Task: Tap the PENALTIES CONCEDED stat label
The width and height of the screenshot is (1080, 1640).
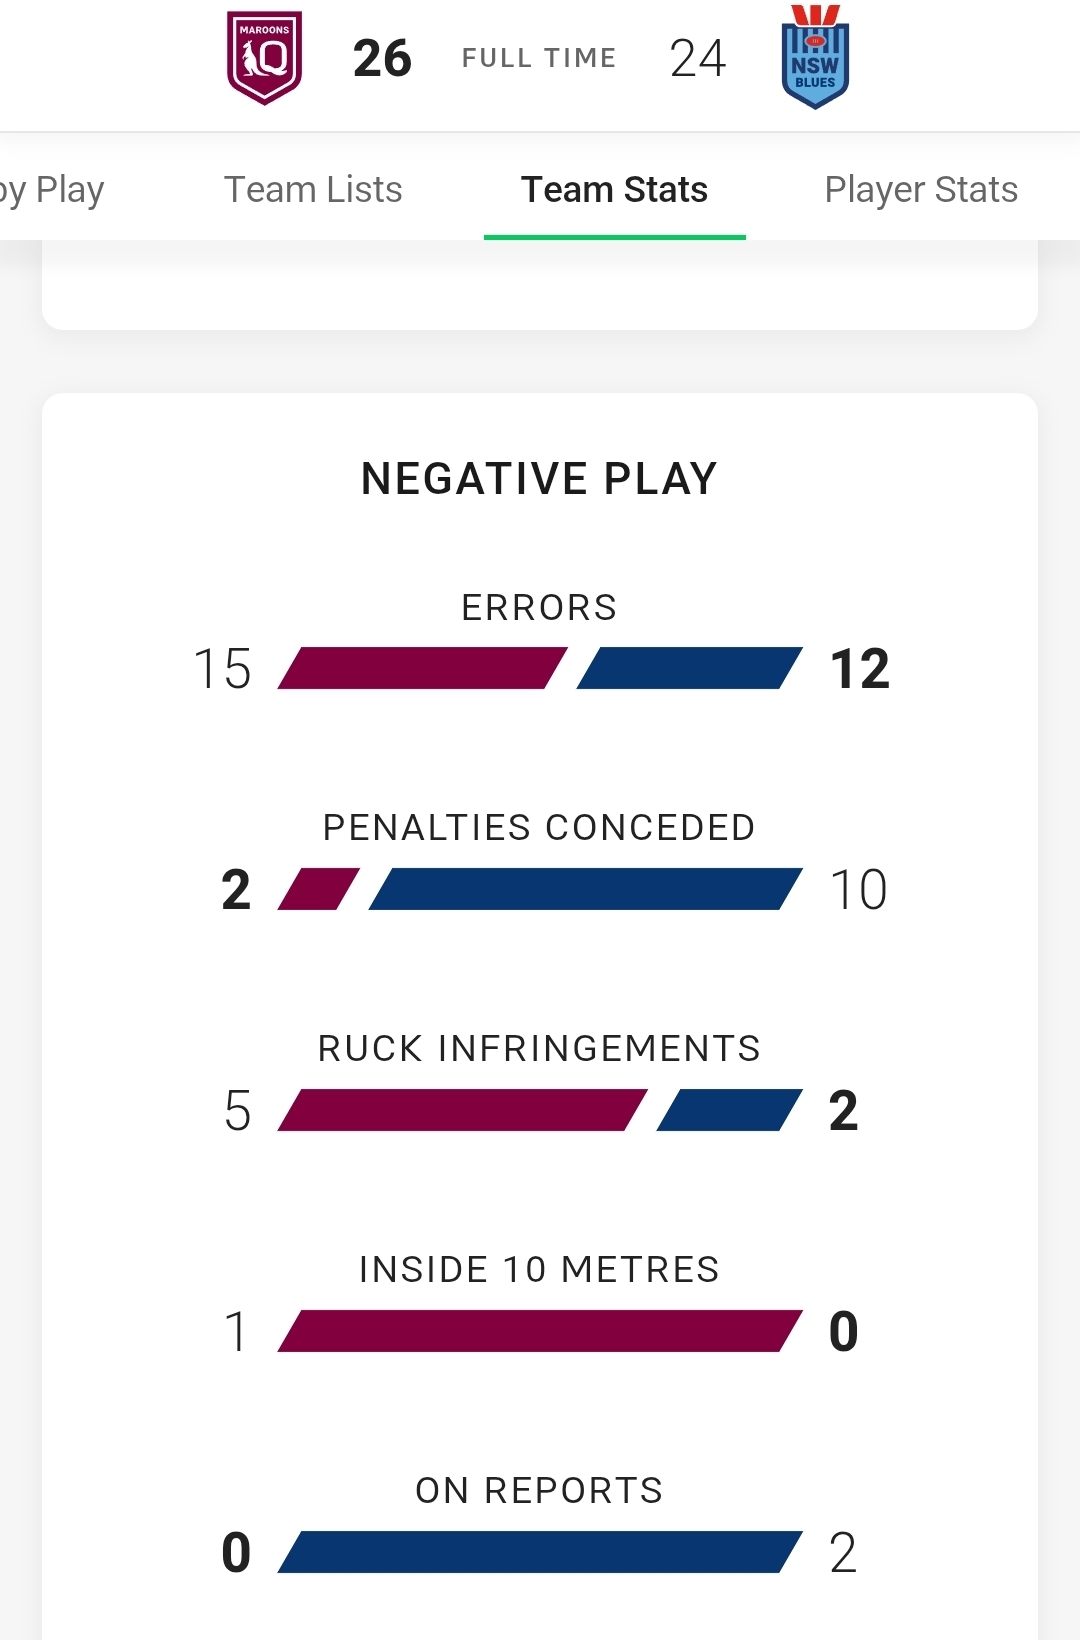Action: click(x=539, y=827)
